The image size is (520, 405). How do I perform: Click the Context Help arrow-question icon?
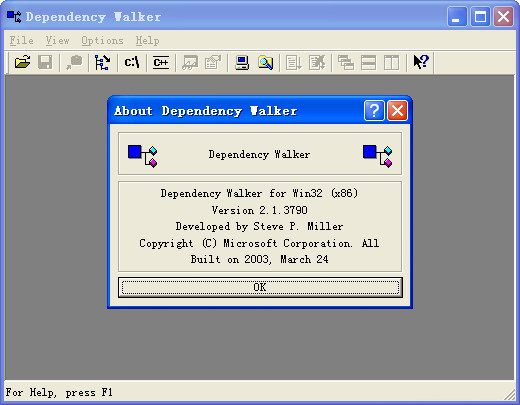(x=421, y=62)
